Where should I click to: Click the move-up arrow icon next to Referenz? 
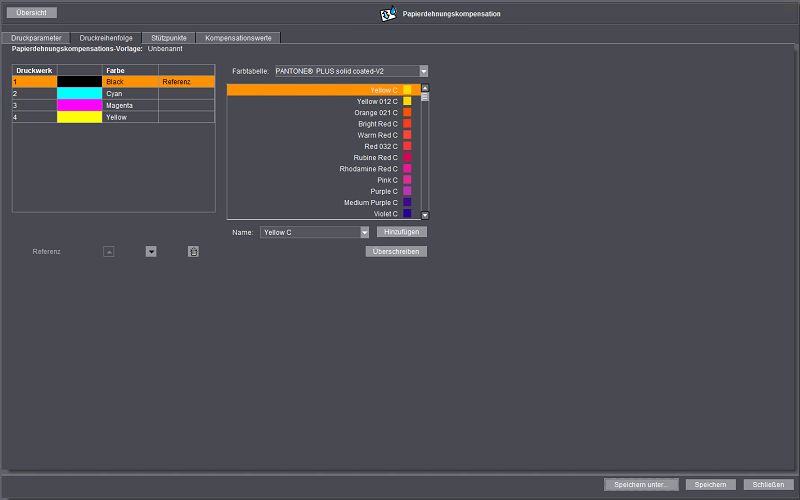coord(108,251)
